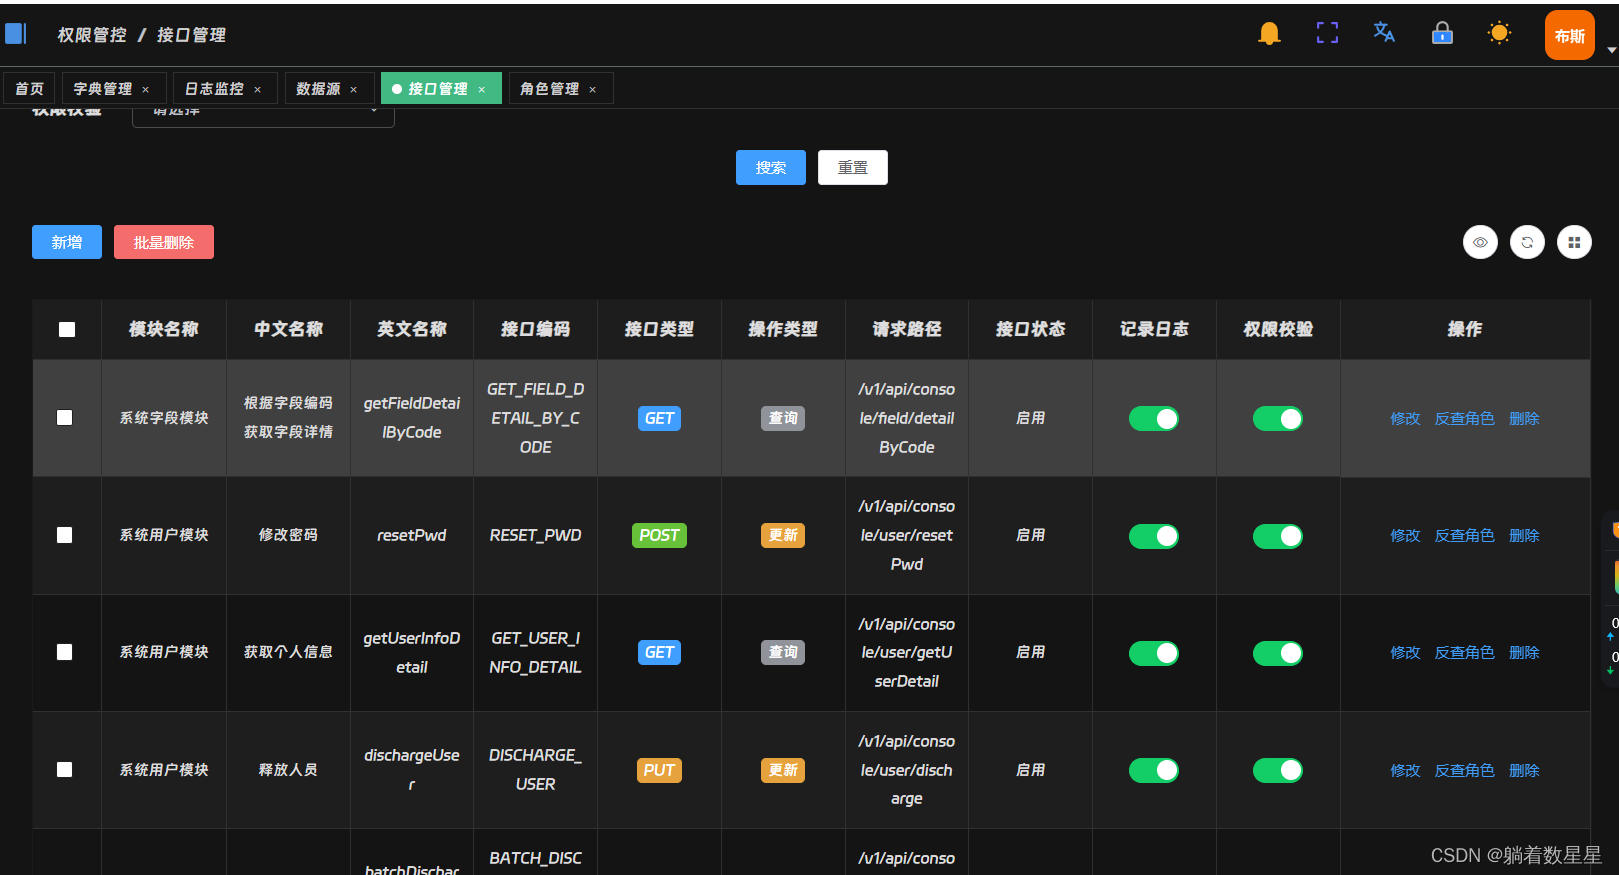
Task: Close the 接口管理 tab
Action: coord(482,90)
